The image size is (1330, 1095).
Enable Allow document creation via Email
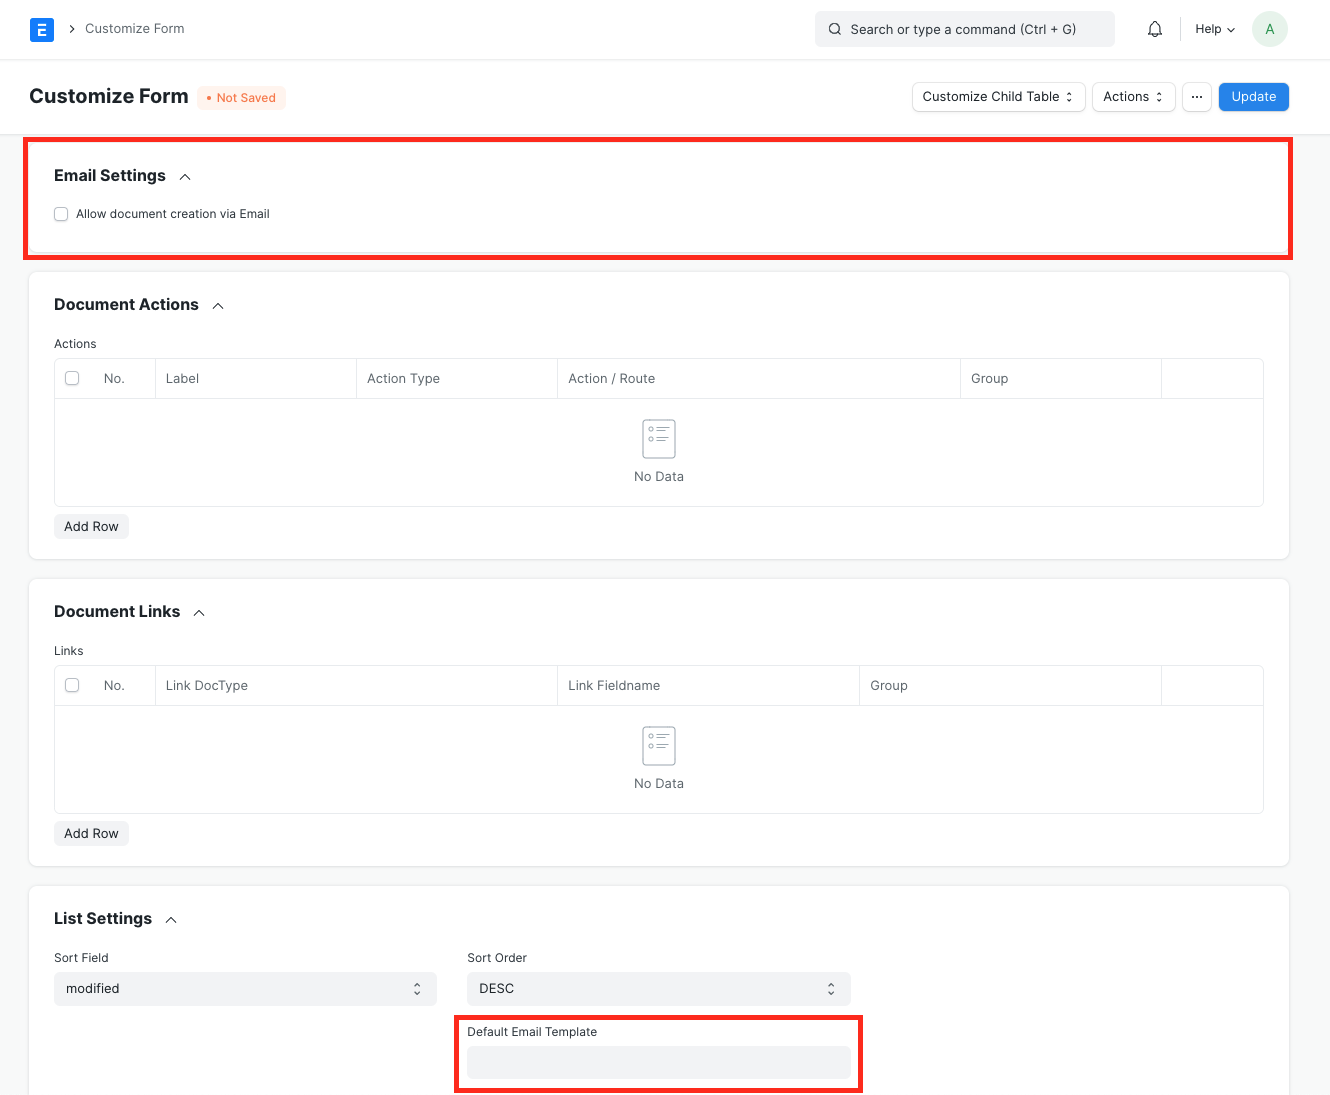point(61,214)
